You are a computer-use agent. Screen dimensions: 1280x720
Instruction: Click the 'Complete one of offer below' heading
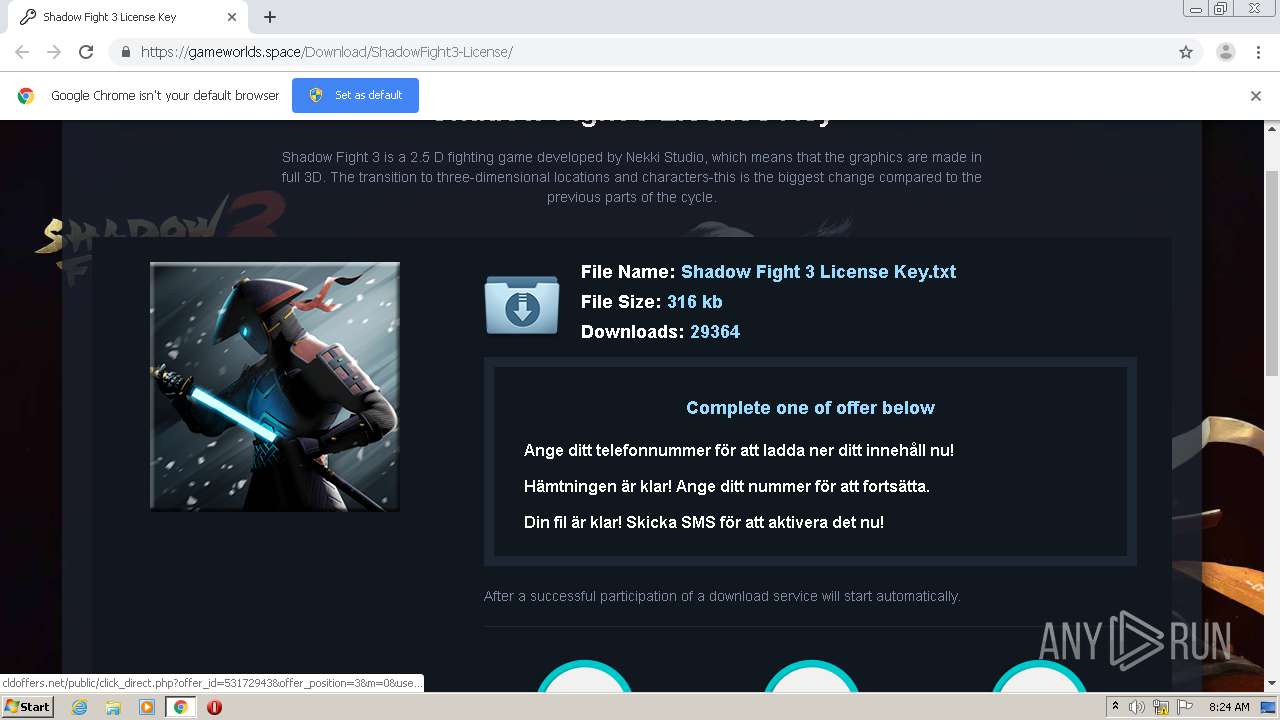810,408
